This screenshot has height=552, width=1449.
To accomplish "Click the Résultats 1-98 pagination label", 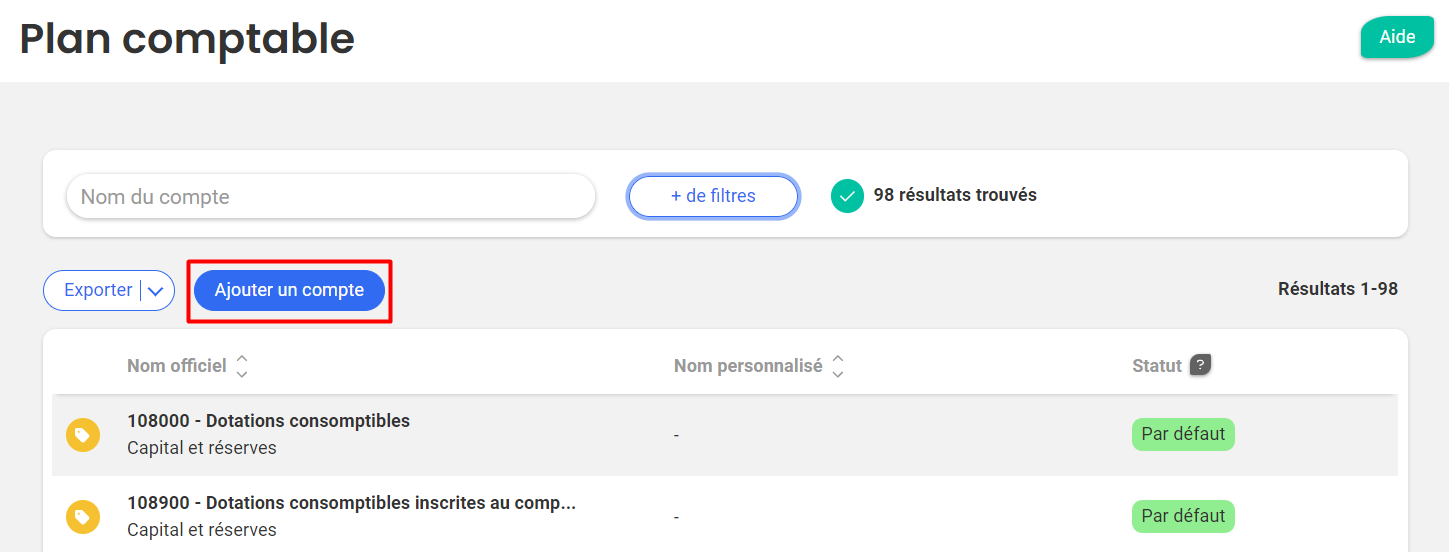I will (1338, 289).
